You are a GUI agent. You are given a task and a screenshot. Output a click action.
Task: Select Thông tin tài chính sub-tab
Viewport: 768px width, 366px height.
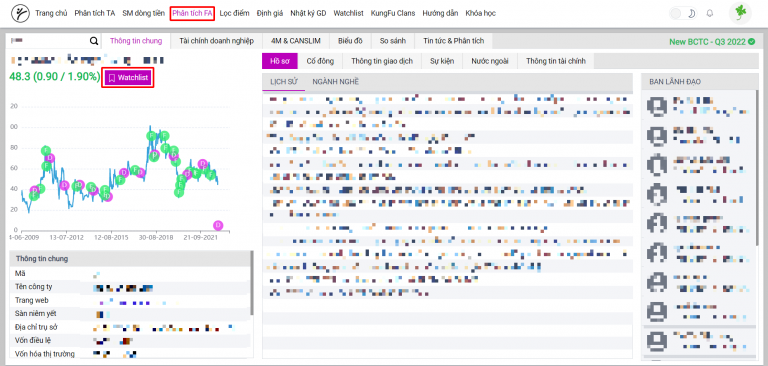coord(556,61)
